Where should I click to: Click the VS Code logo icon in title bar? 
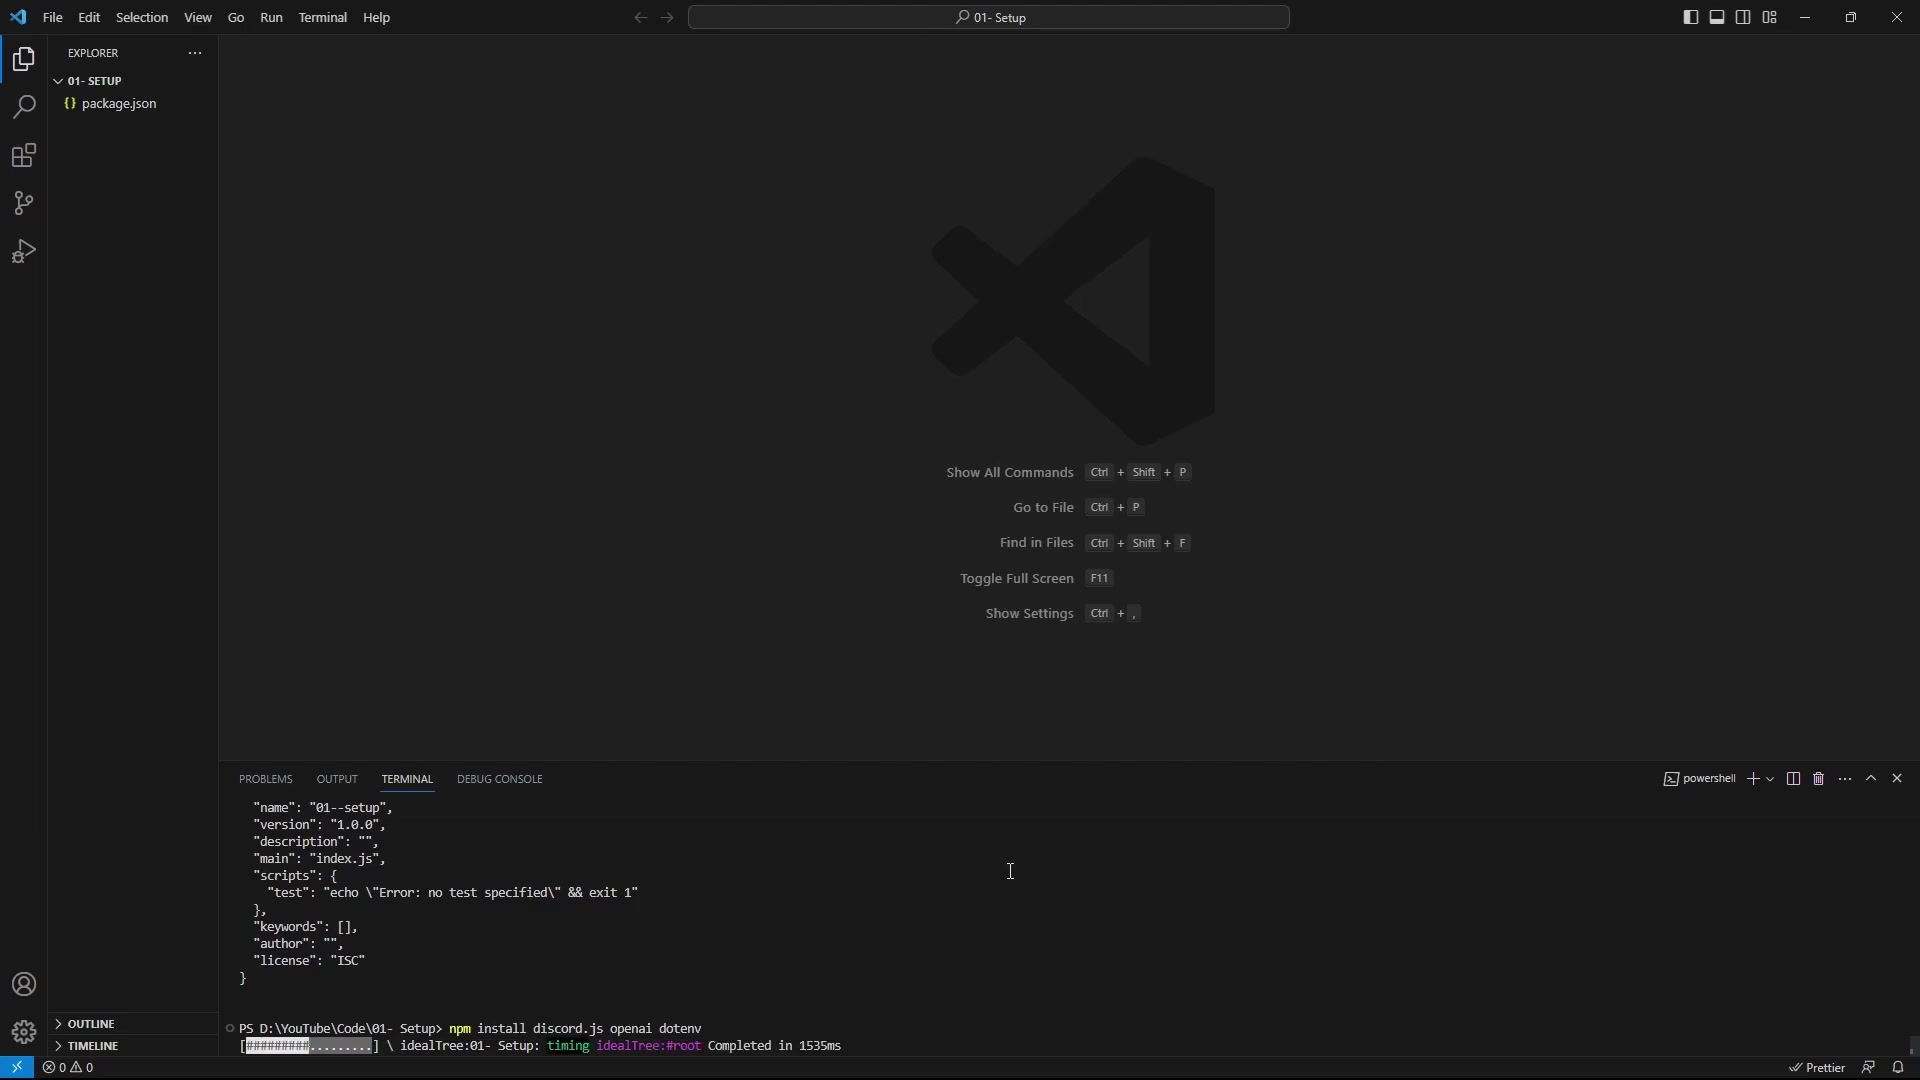click(x=19, y=18)
